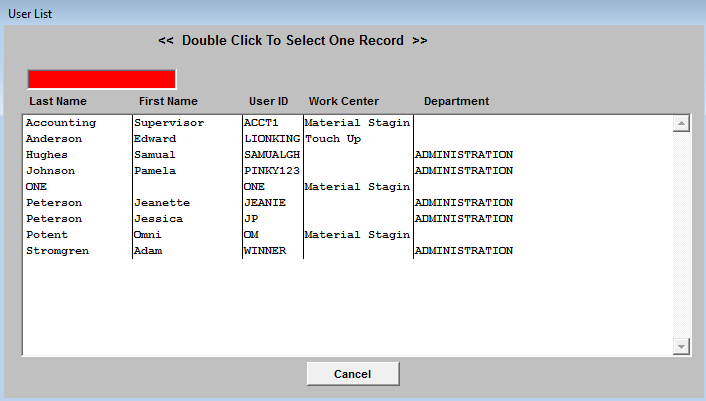The width and height of the screenshot is (706, 401).
Task: Click first name Omni
Action: 148,234
